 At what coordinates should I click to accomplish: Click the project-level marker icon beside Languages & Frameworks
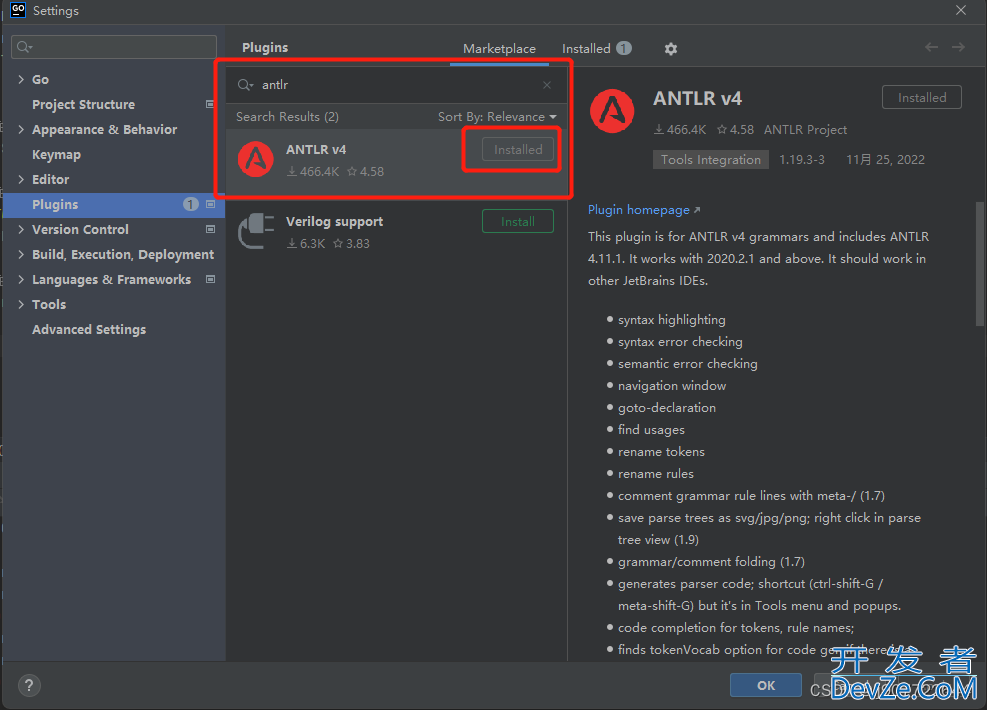[x=210, y=279]
